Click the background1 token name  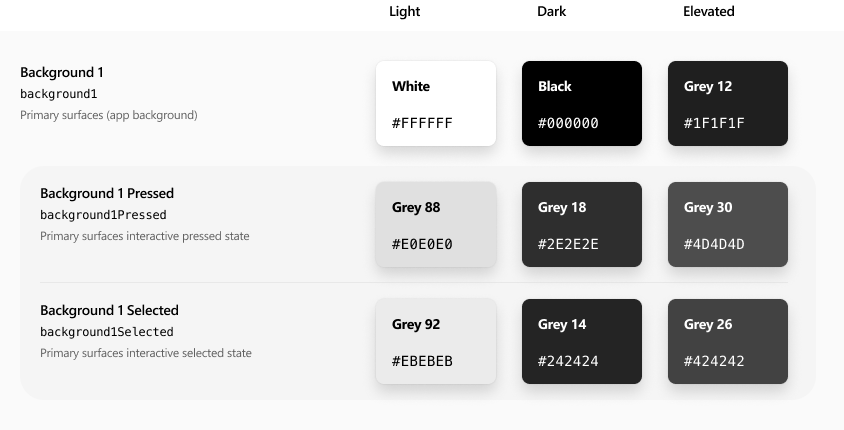pos(59,94)
